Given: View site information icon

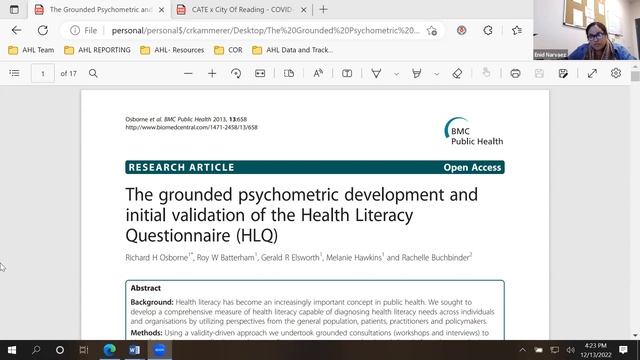Looking at the screenshot, I should [75, 30].
